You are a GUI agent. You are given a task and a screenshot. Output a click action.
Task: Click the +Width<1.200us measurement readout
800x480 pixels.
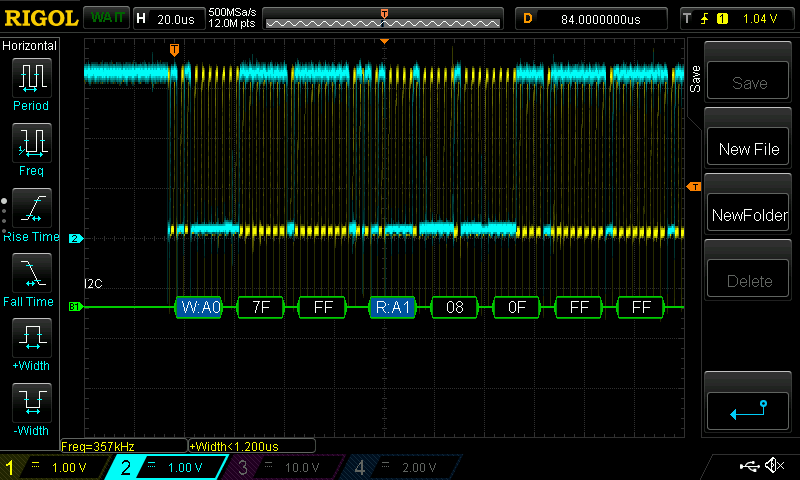(252, 446)
